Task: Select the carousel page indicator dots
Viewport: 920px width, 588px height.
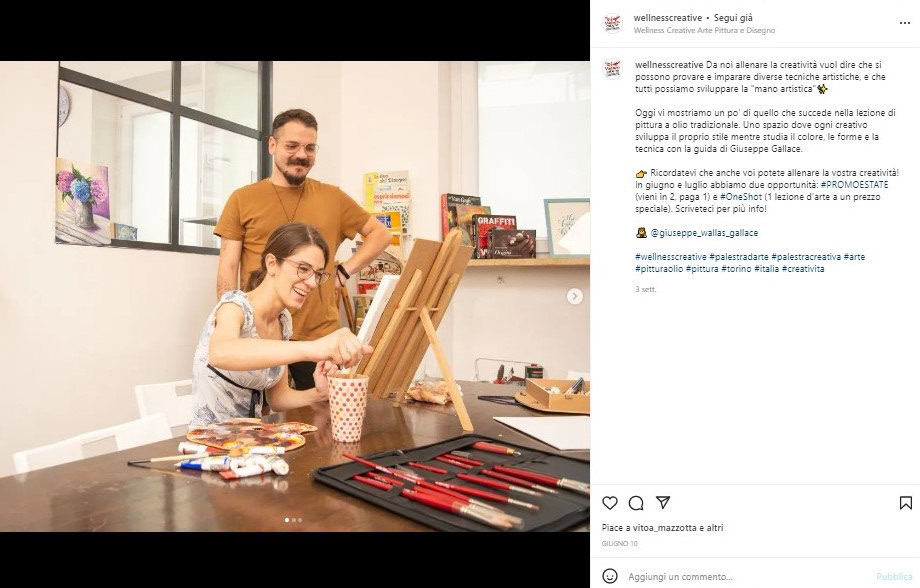Action: click(x=293, y=520)
